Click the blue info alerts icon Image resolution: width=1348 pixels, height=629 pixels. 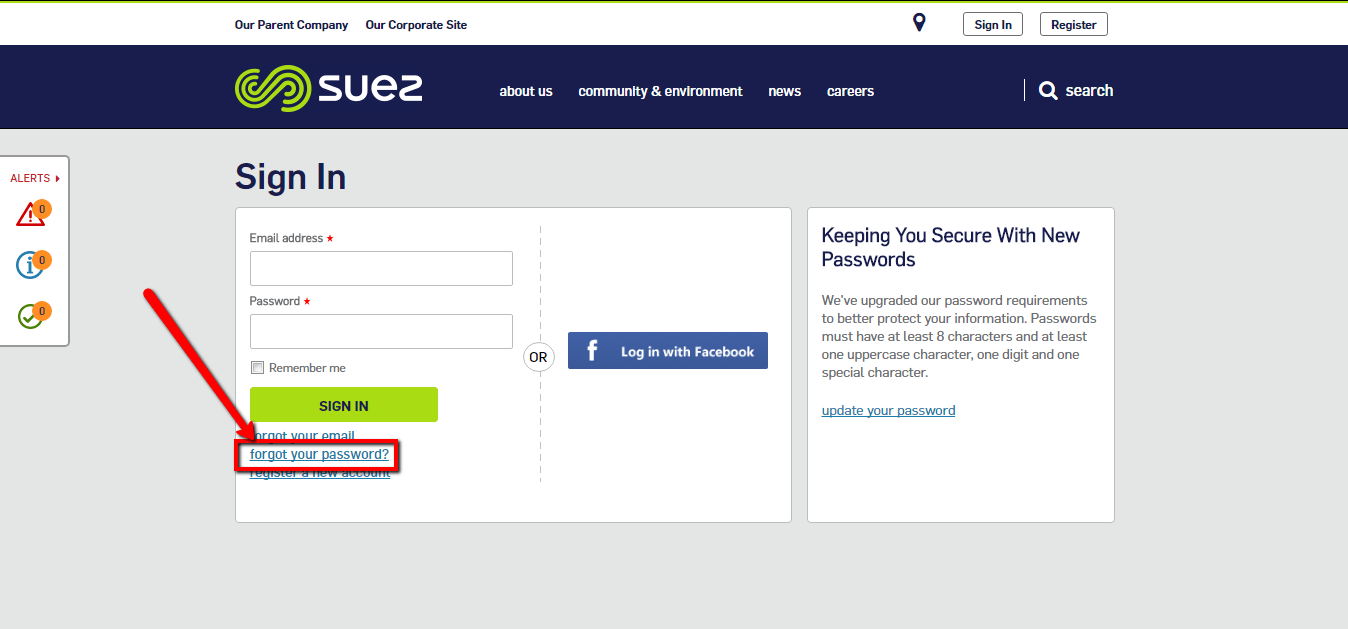(x=31, y=265)
